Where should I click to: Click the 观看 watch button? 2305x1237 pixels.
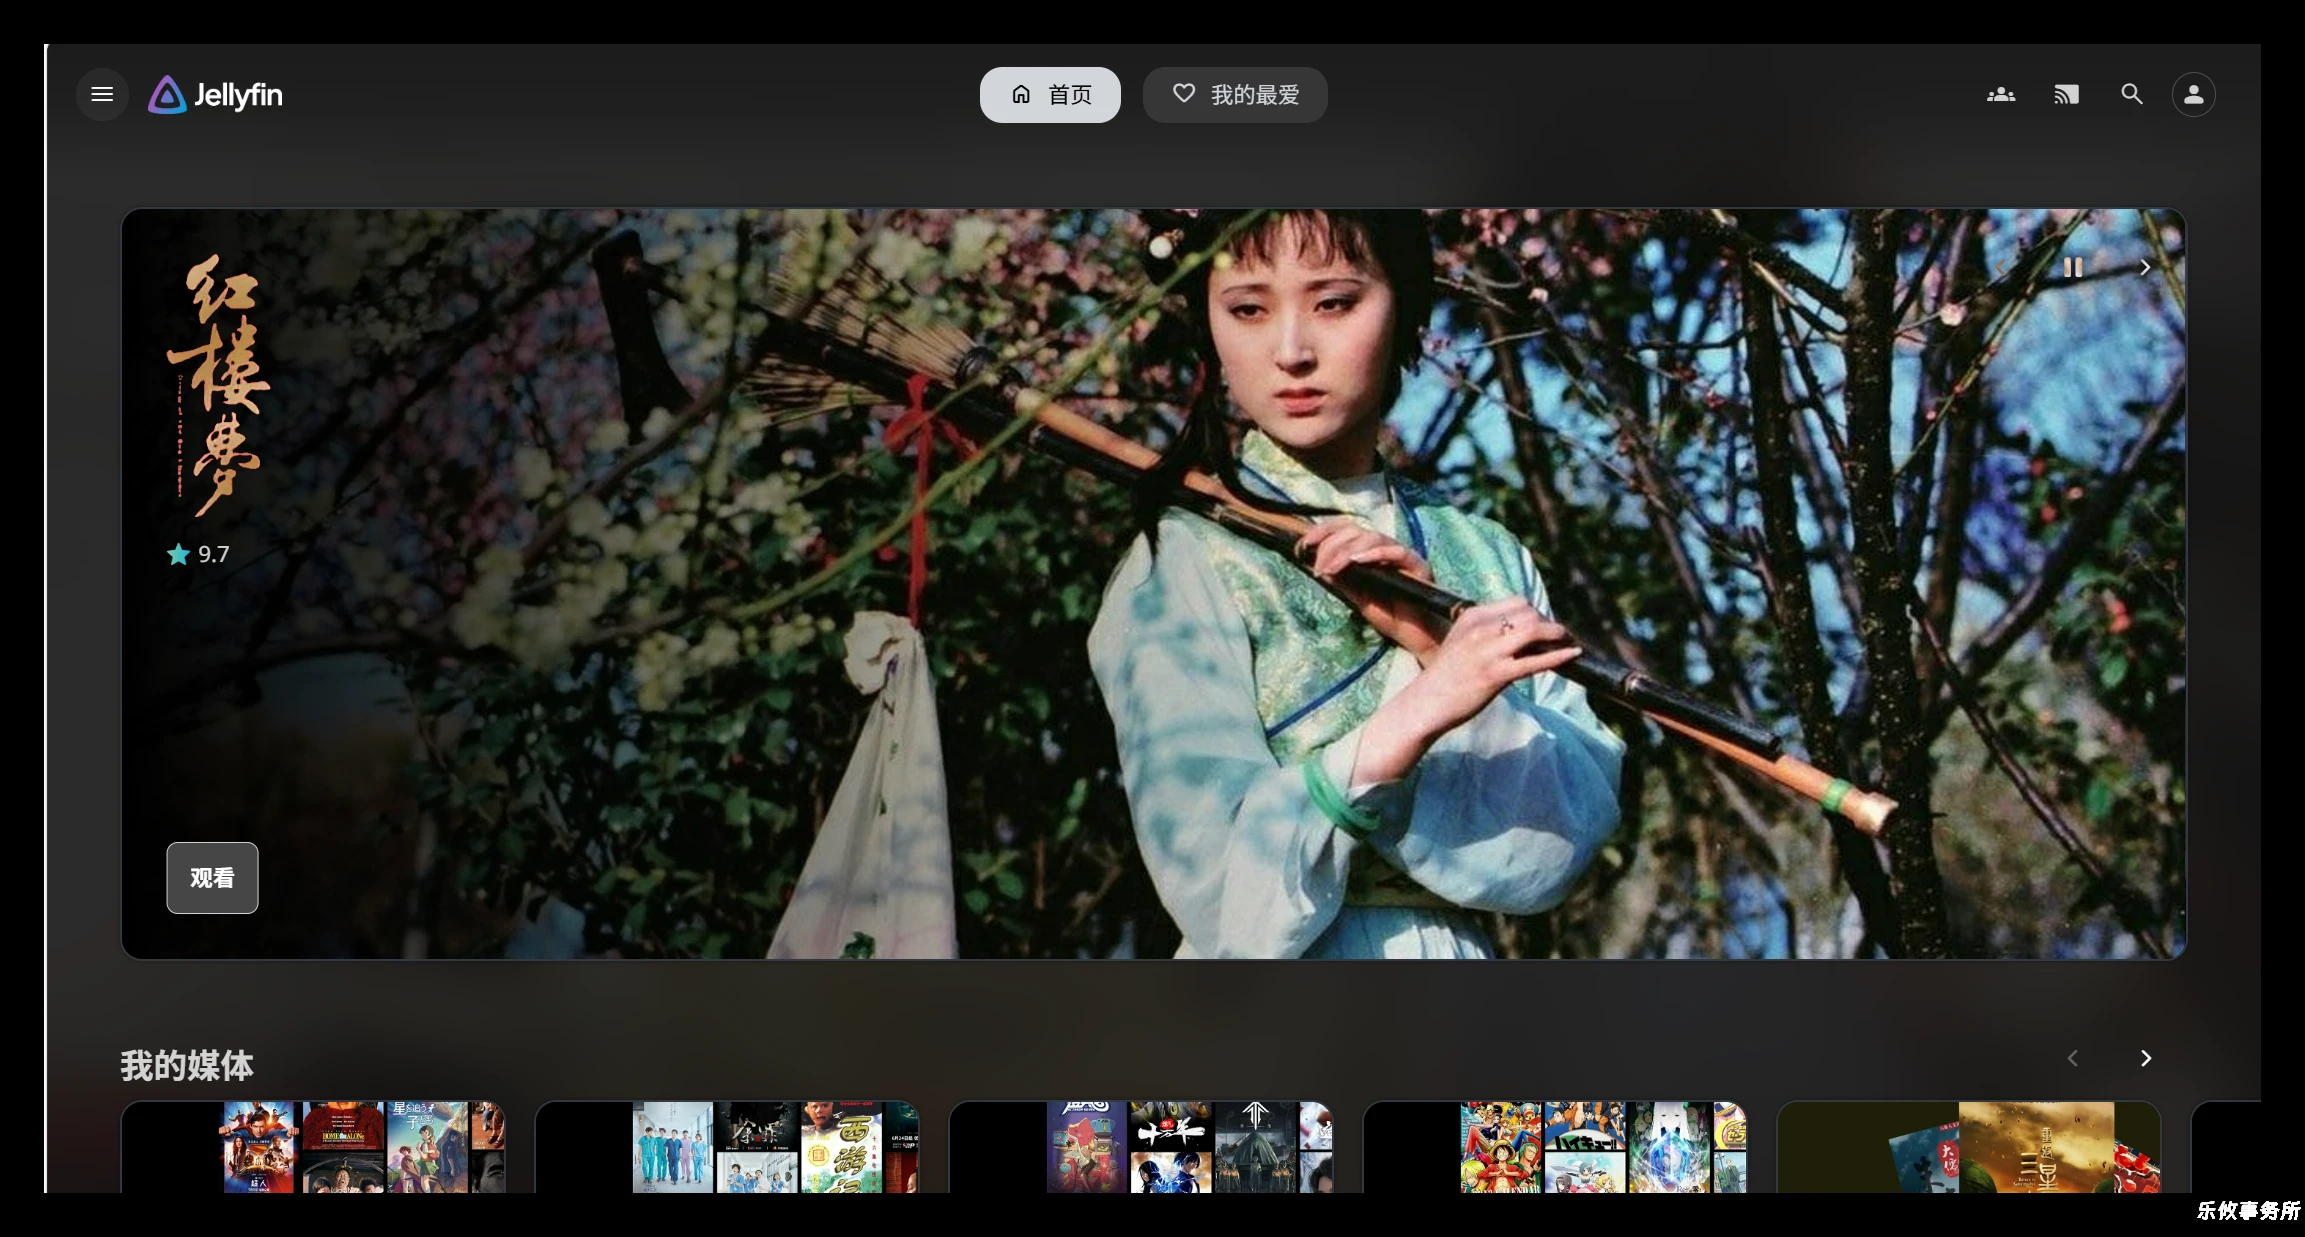tap(212, 878)
